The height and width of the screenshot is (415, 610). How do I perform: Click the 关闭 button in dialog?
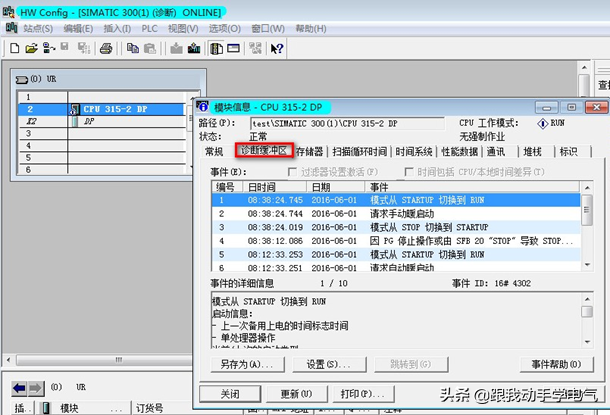(x=230, y=394)
